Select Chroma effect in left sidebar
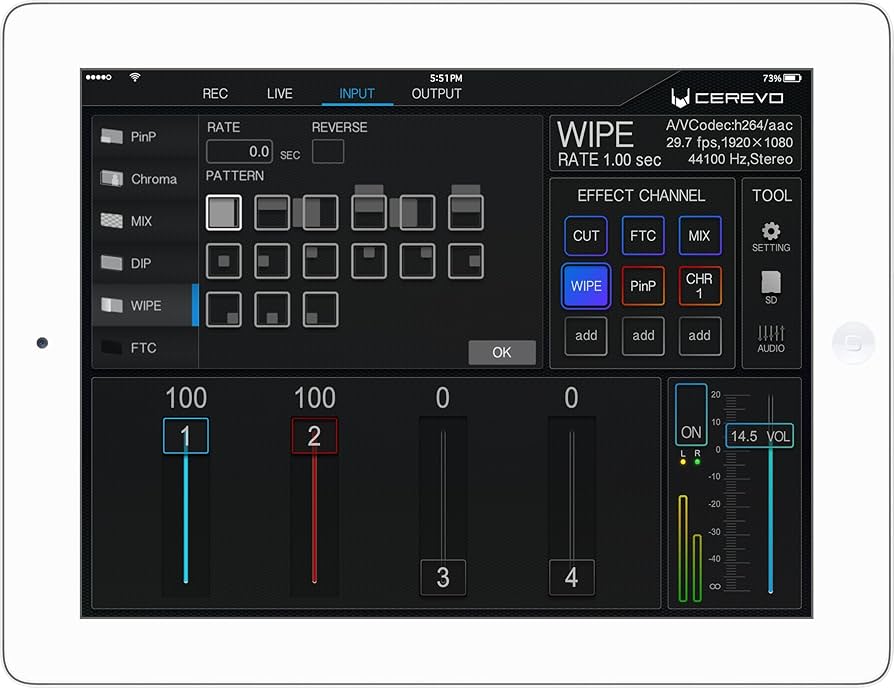Viewport: 894px width, 688px height. click(144, 179)
